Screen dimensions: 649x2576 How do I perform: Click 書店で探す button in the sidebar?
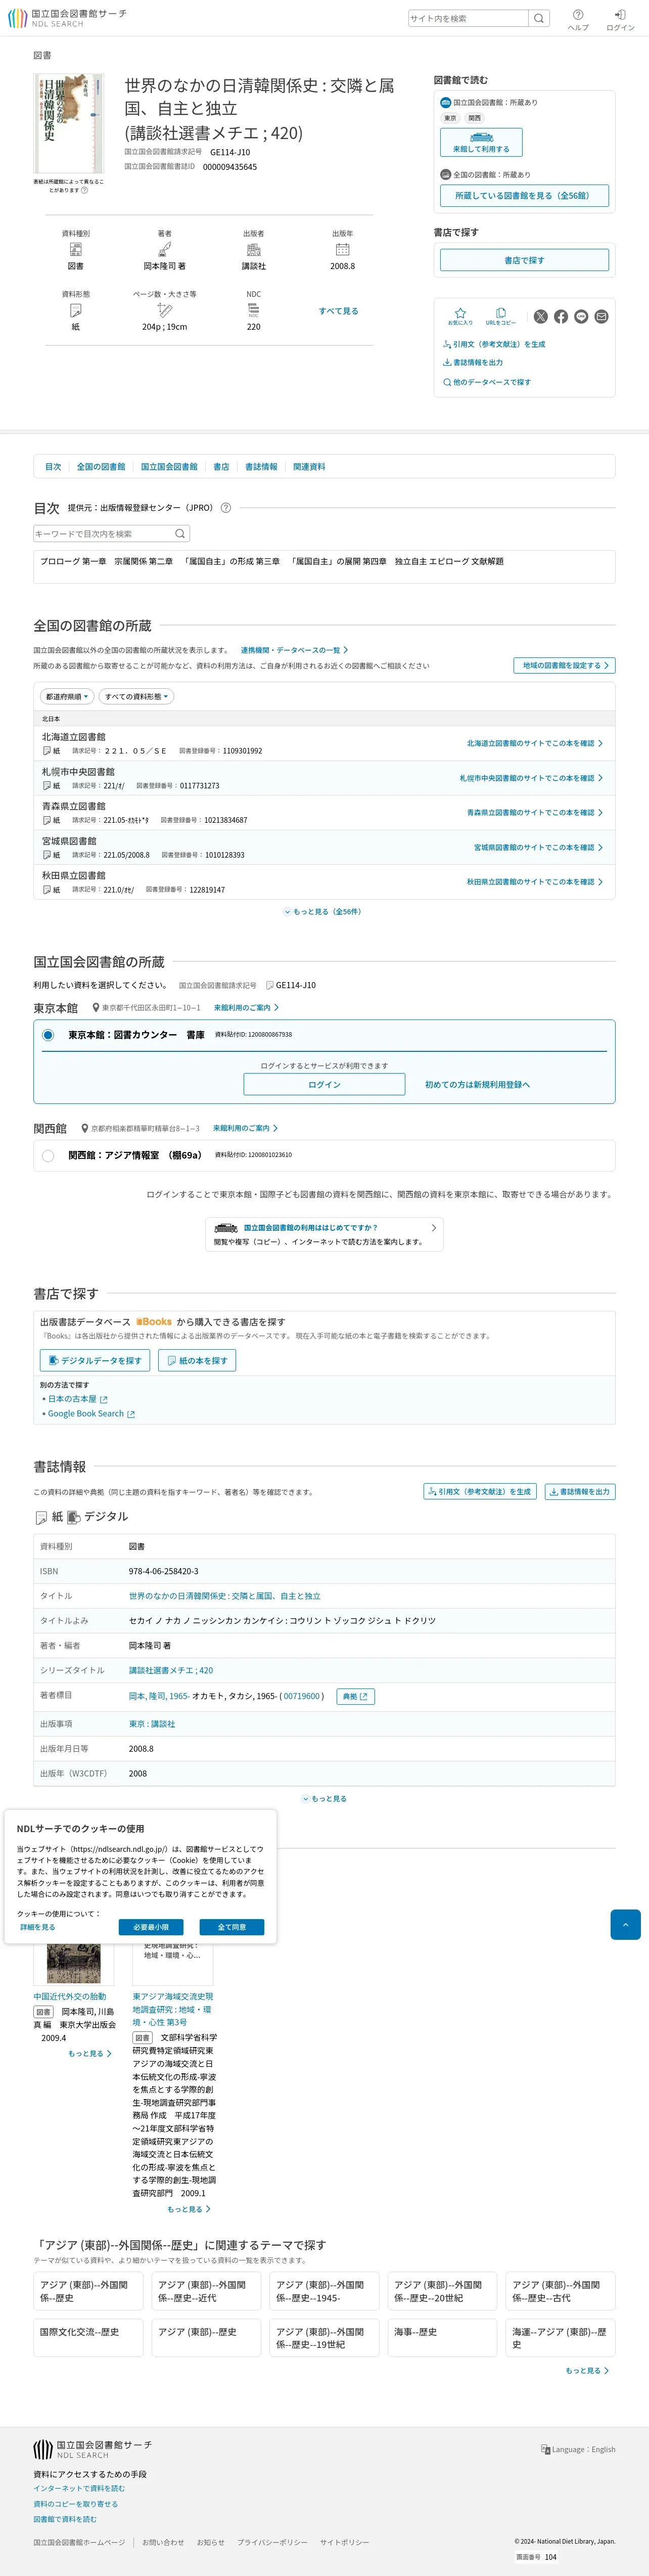pyautogui.click(x=524, y=260)
